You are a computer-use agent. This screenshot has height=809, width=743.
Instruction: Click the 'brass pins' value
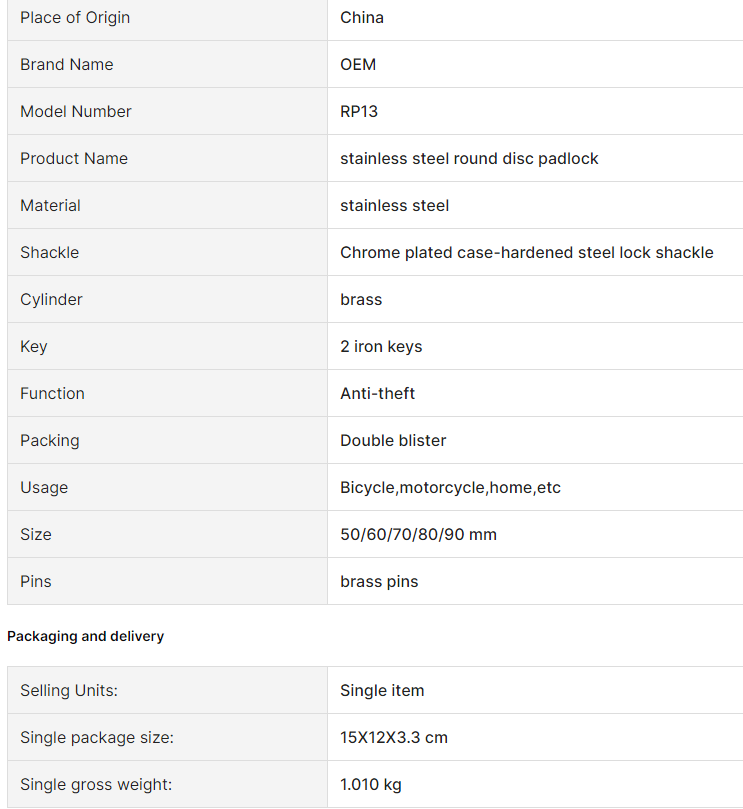pos(379,582)
